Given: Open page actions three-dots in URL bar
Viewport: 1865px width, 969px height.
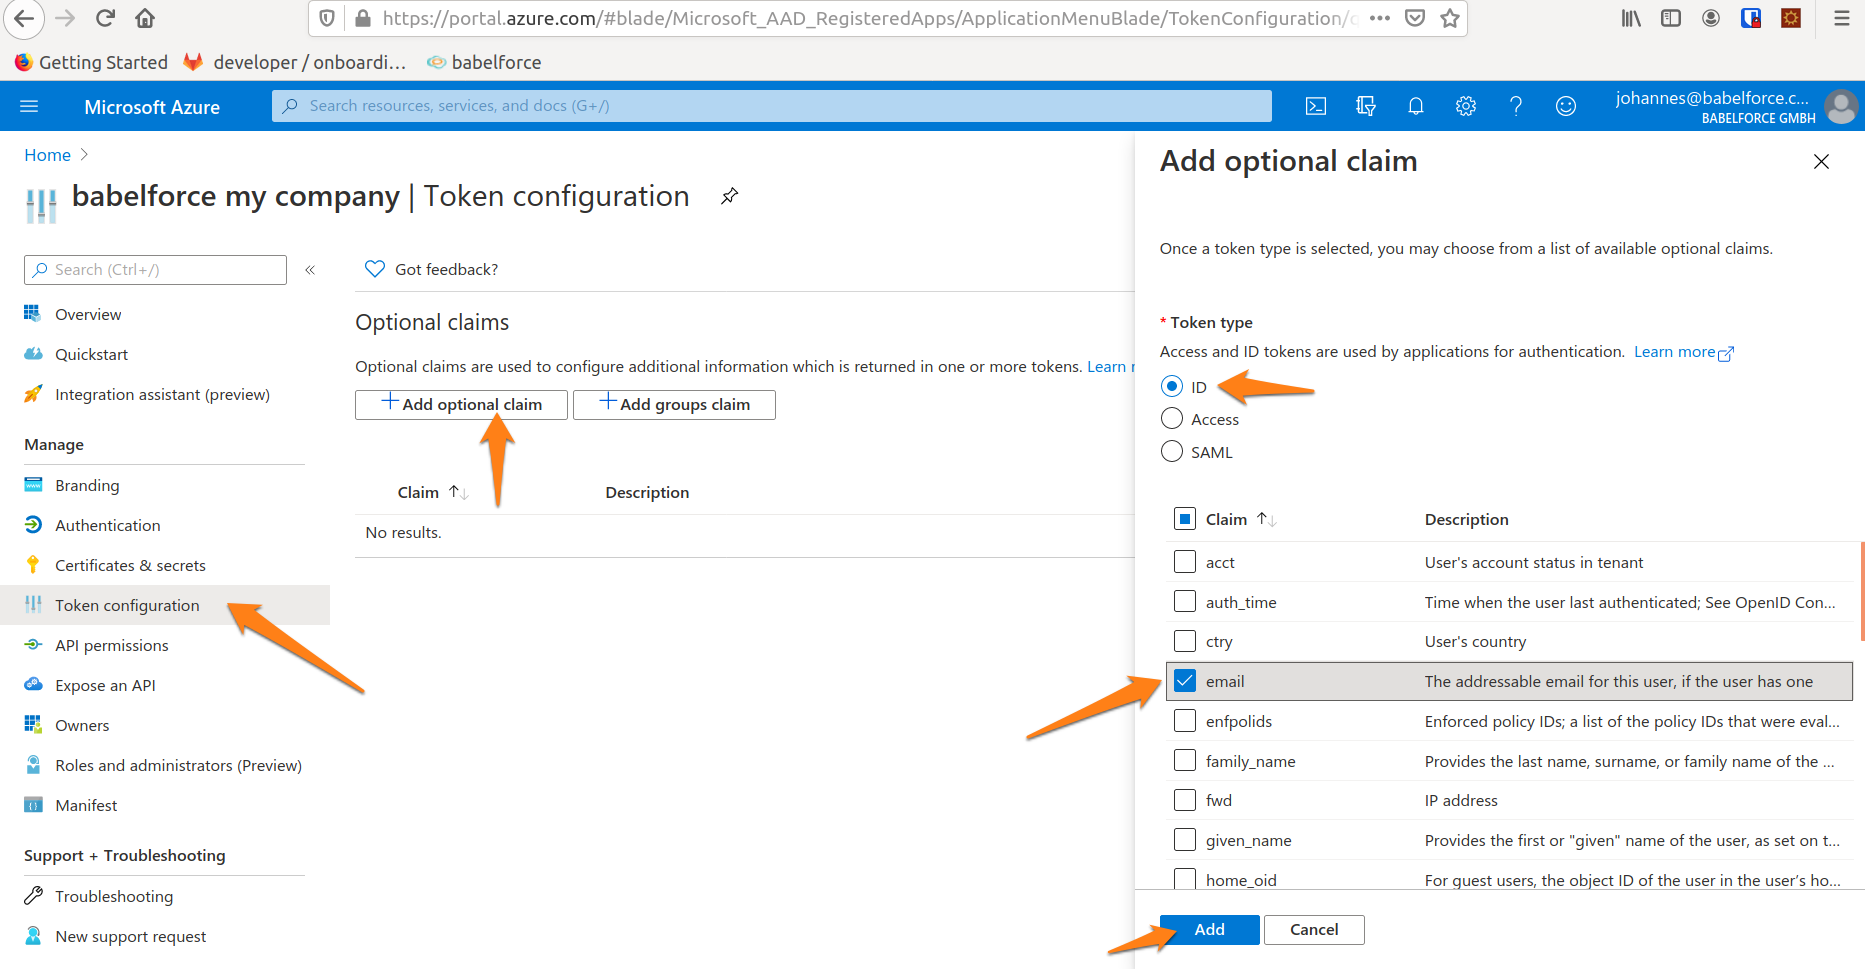Looking at the screenshot, I should click(x=1380, y=18).
